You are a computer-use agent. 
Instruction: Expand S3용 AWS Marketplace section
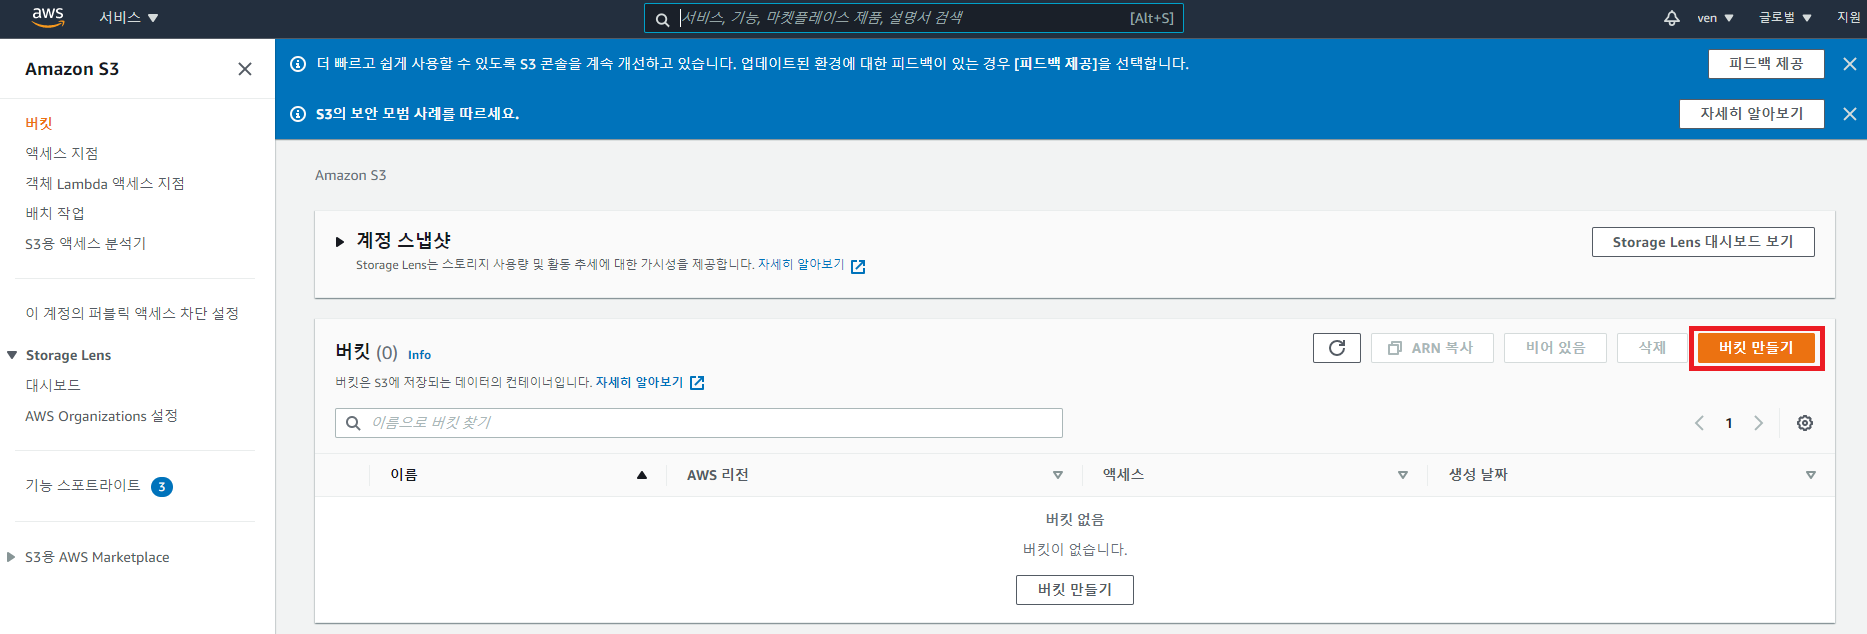[11, 557]
